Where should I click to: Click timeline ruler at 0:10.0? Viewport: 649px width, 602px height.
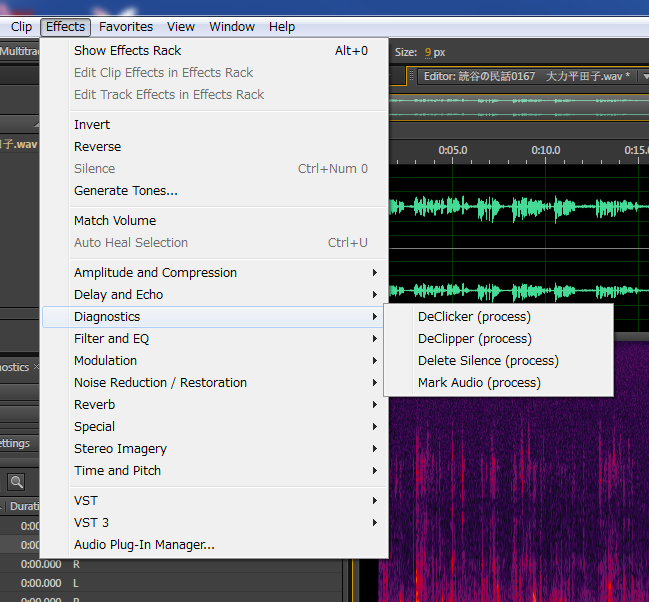pos(546,151)
